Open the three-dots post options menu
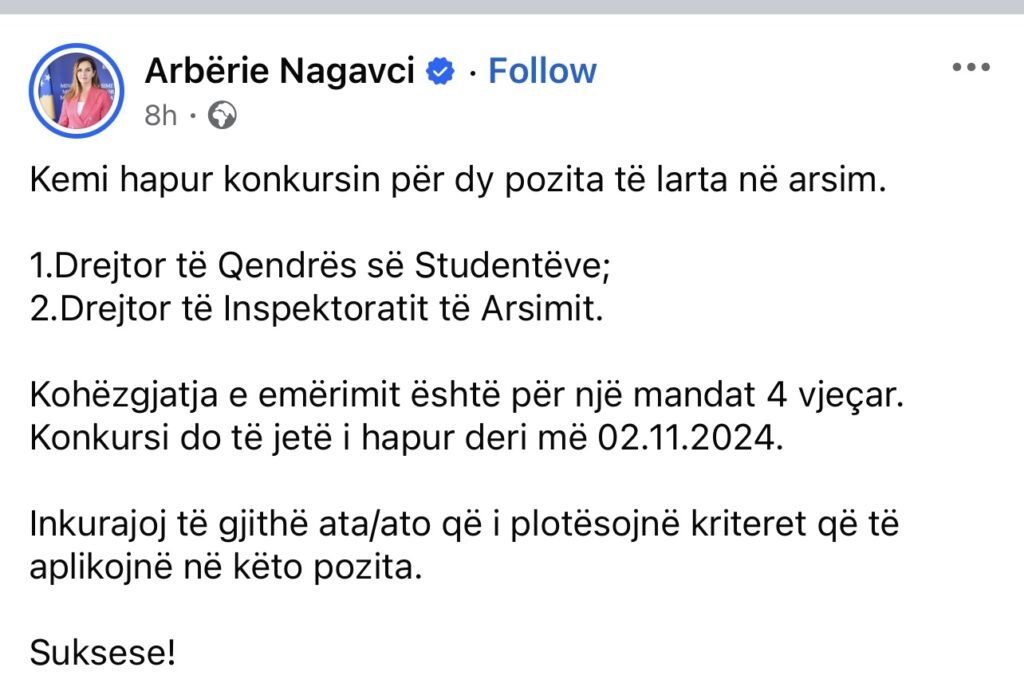Image resolution: width=1024 pixels, height=687 pixels. [969, 68]
